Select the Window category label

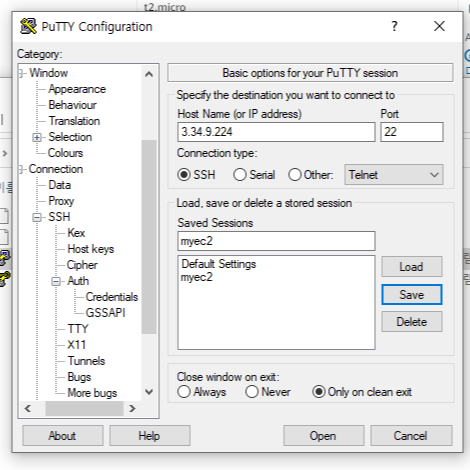tap(48, 73)
